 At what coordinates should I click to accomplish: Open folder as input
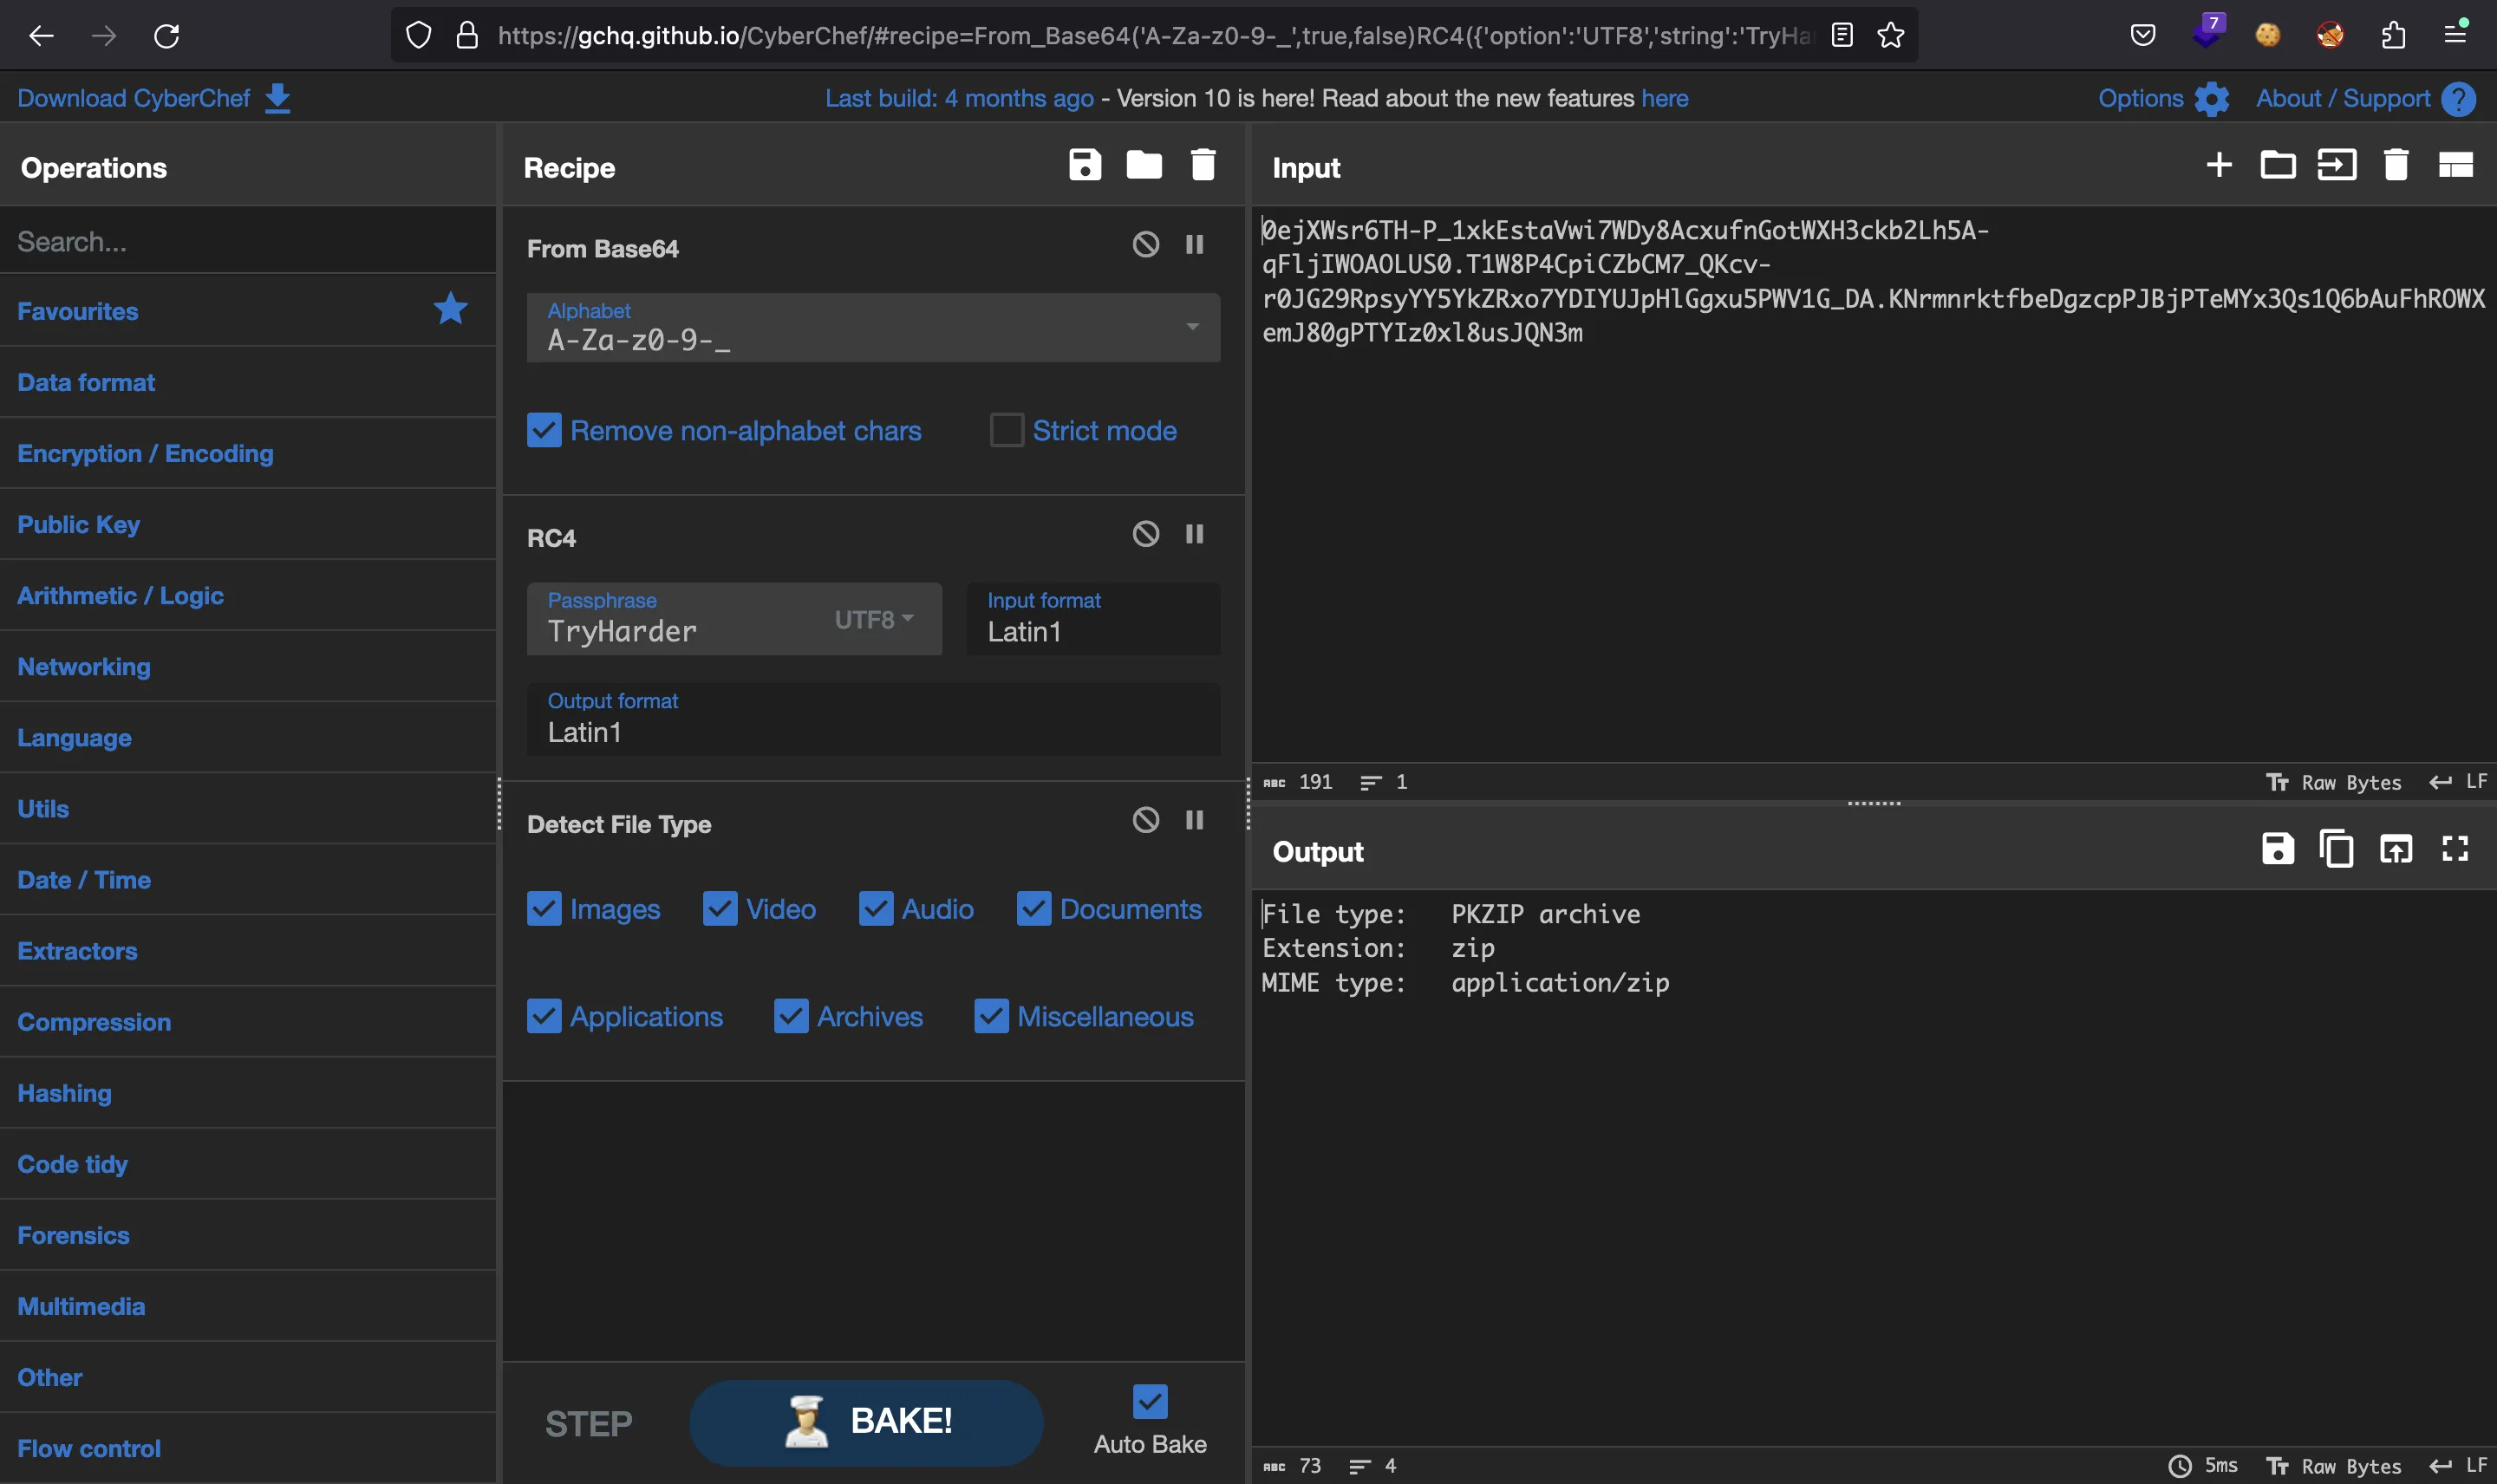coord(2277,165)
